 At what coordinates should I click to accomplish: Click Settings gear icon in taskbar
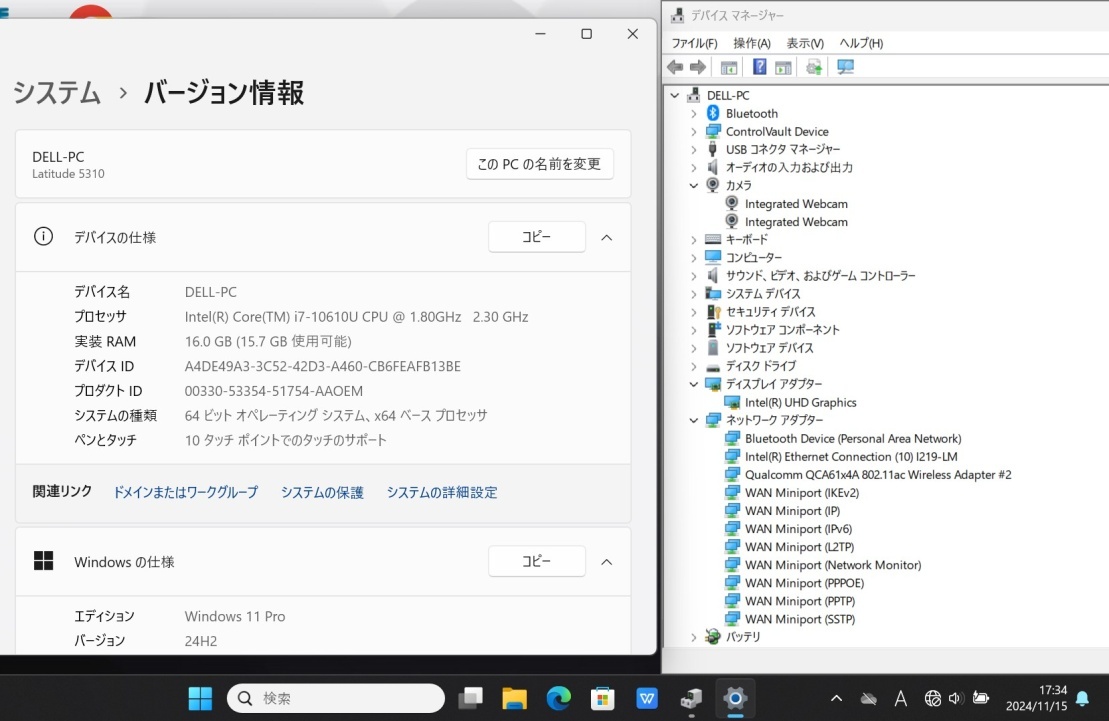(735, 698)
